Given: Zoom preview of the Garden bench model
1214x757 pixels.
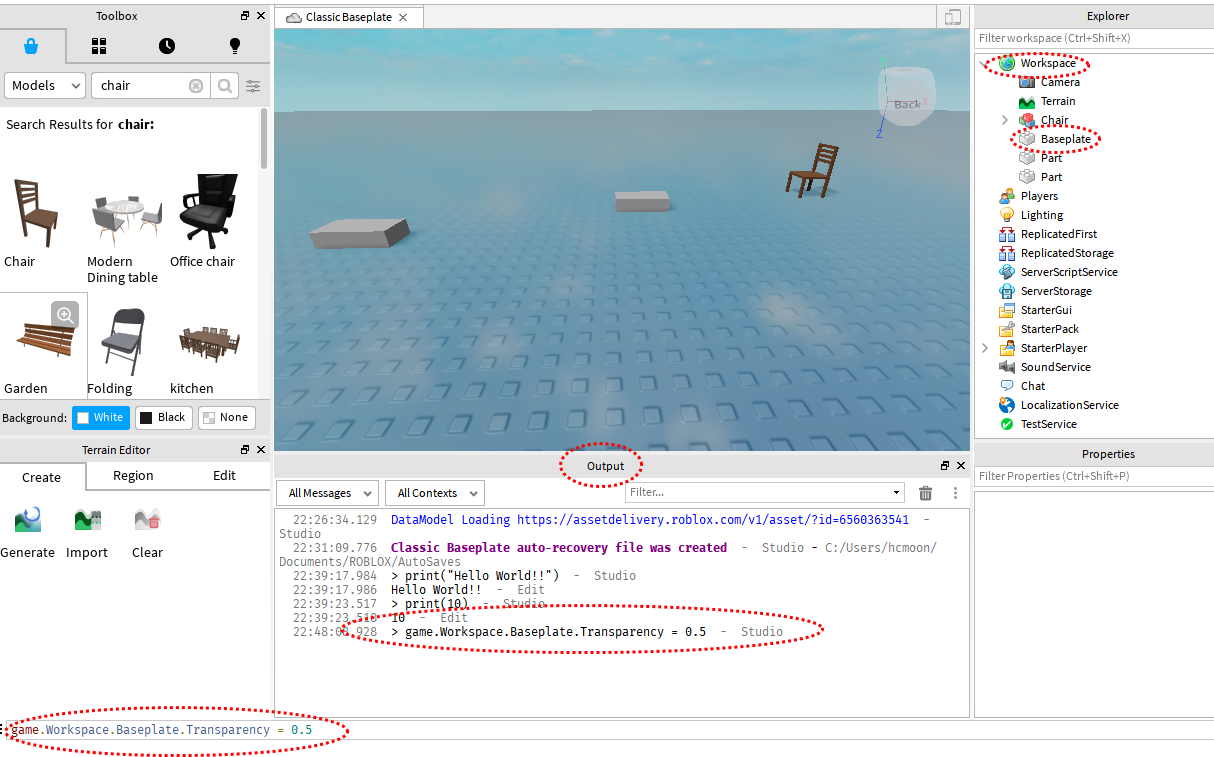Looking at the screenshot, I should coord(65,315).
